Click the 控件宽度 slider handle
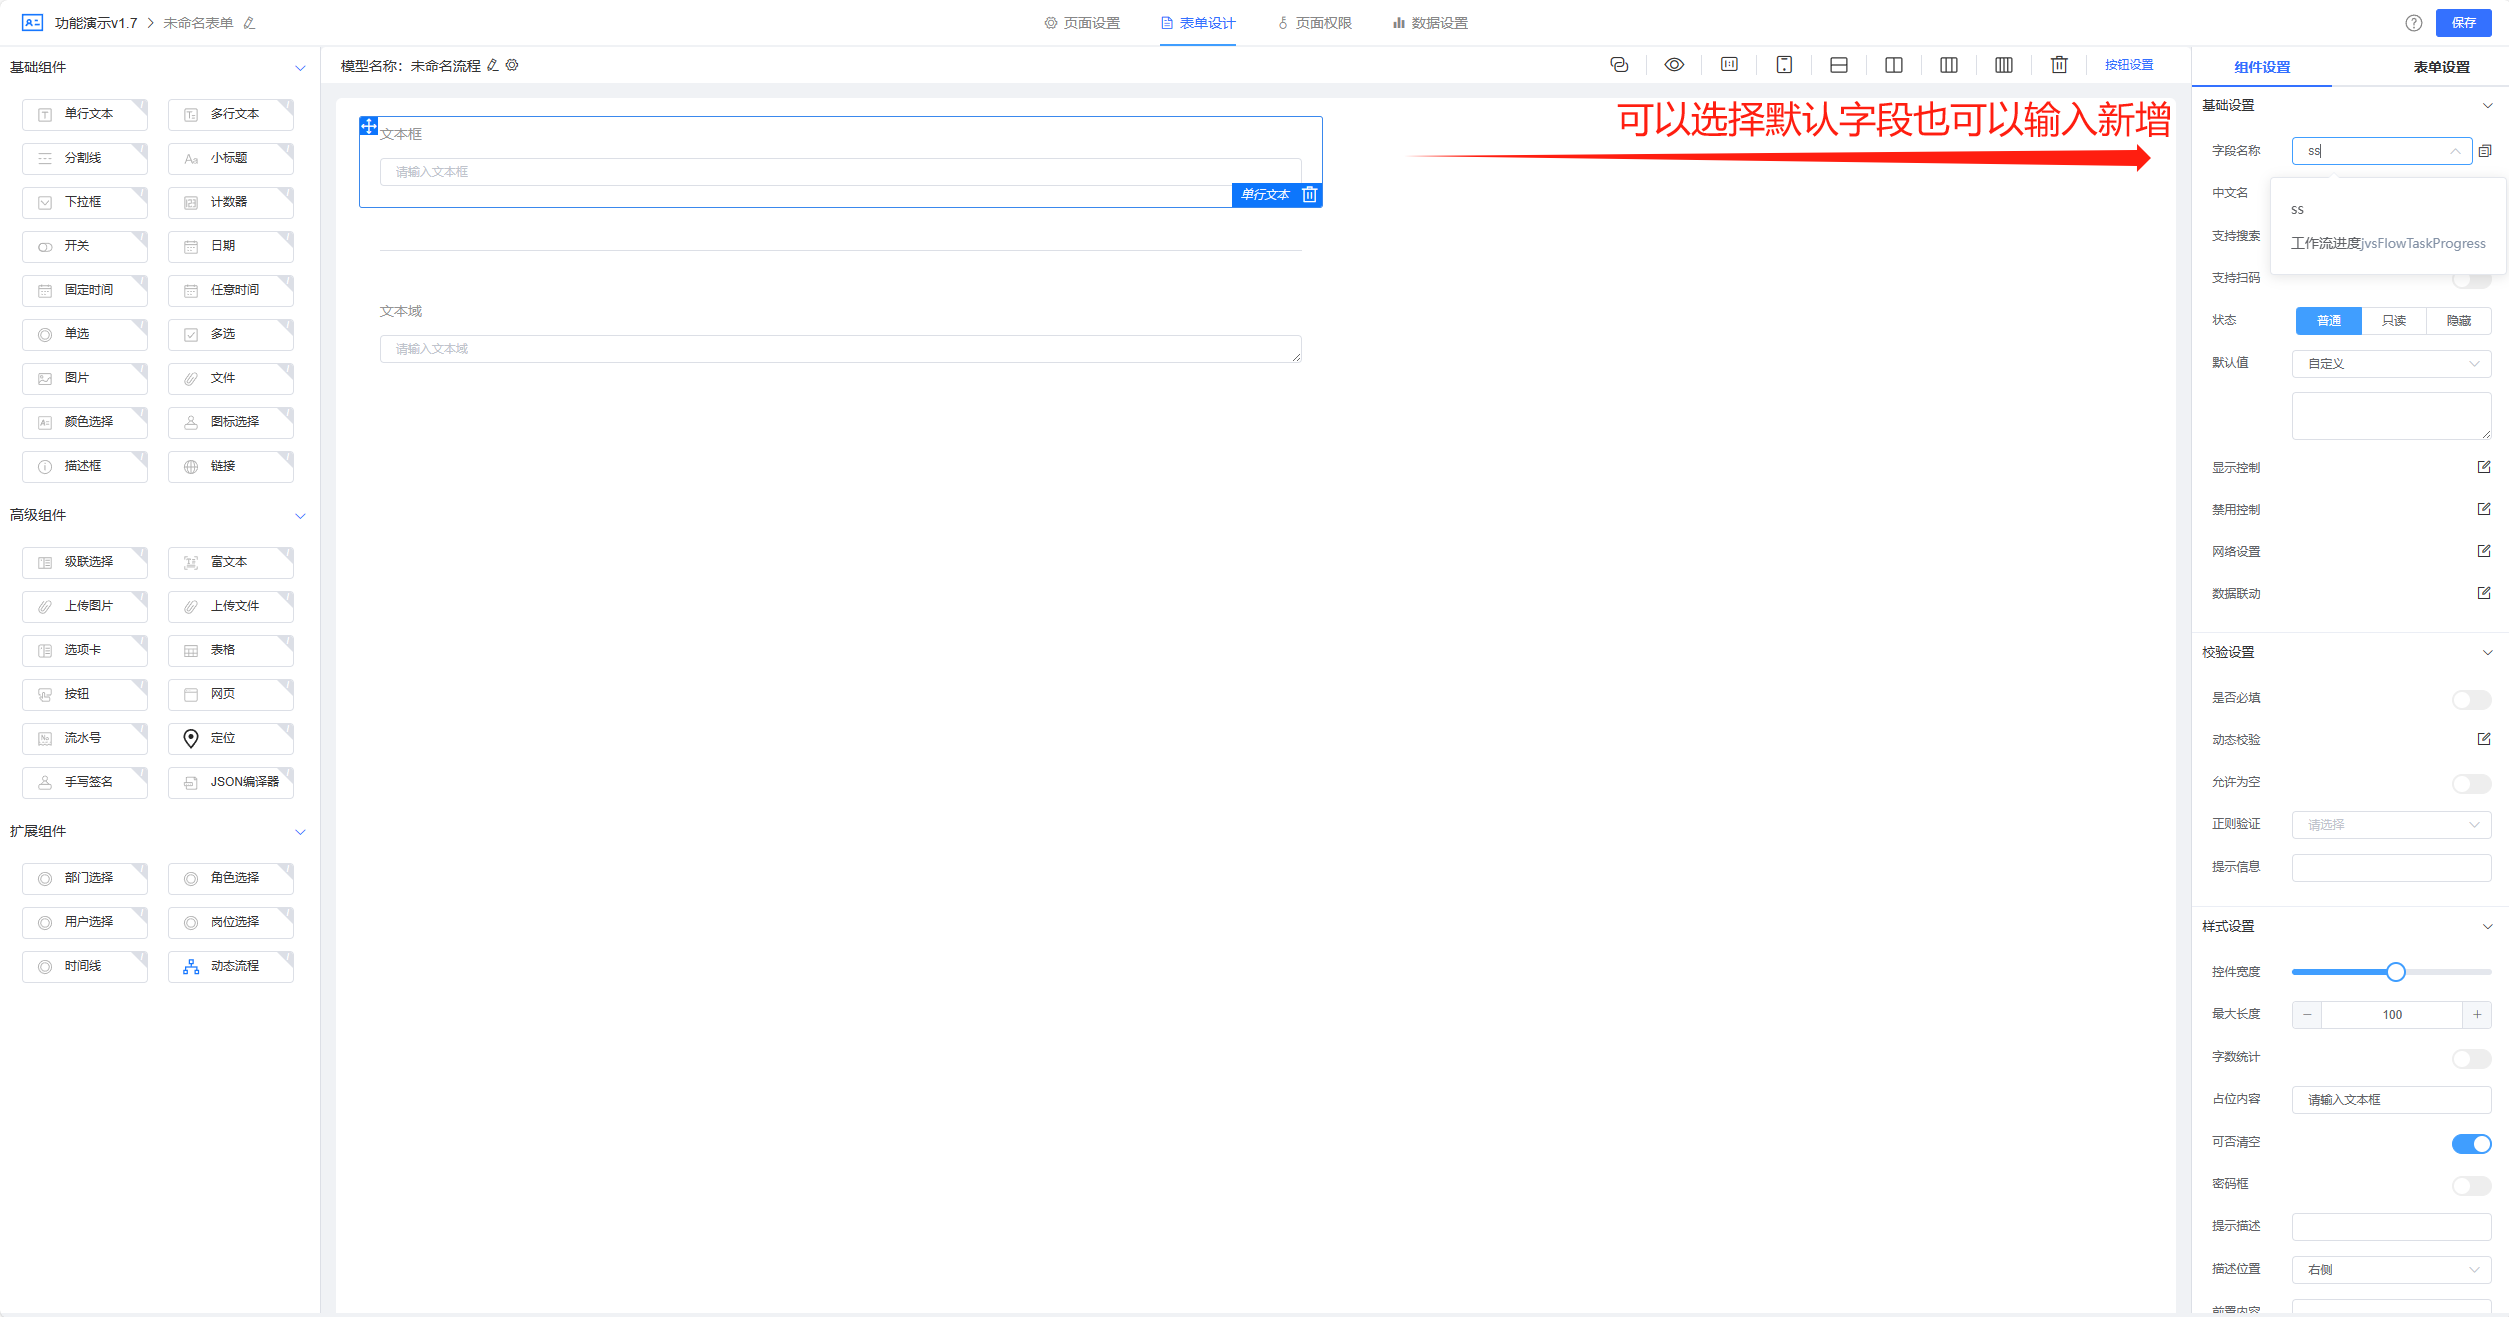Image resolution: width=2509 pixels, height=1317 pixels. (2395, 972)
